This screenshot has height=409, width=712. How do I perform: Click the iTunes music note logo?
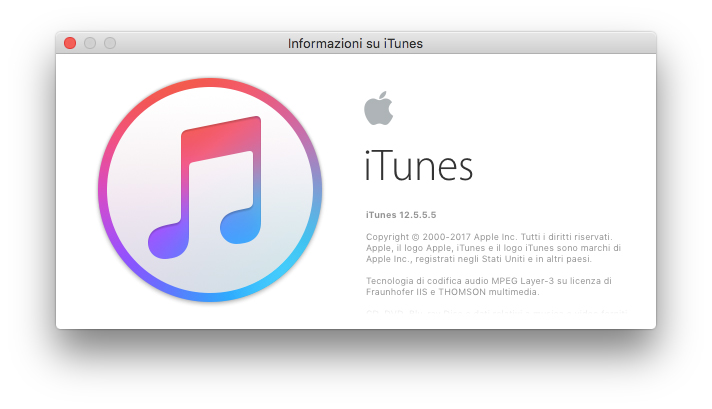(x=210, y=190)
